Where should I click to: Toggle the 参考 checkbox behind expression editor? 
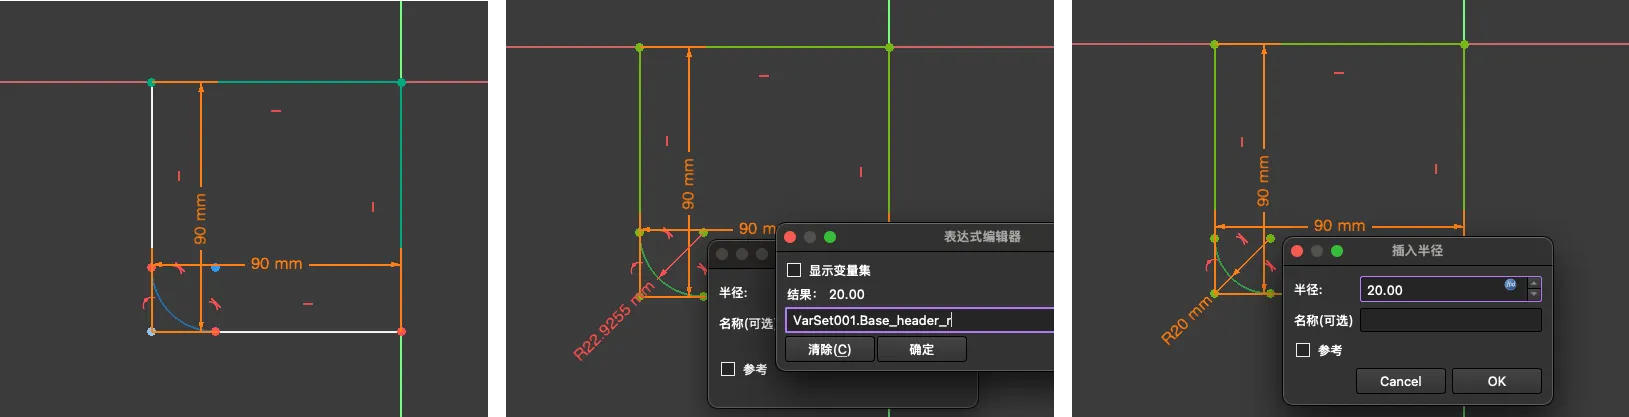click(x=728, y=369)
